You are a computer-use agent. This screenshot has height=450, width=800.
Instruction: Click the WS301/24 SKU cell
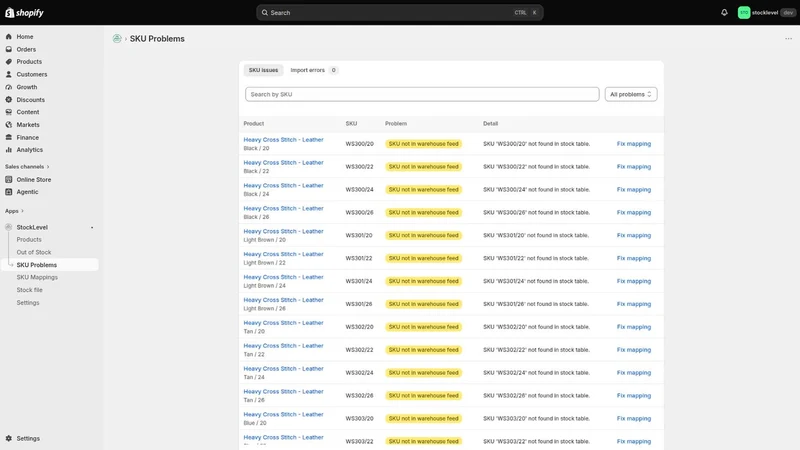(359, 282)
